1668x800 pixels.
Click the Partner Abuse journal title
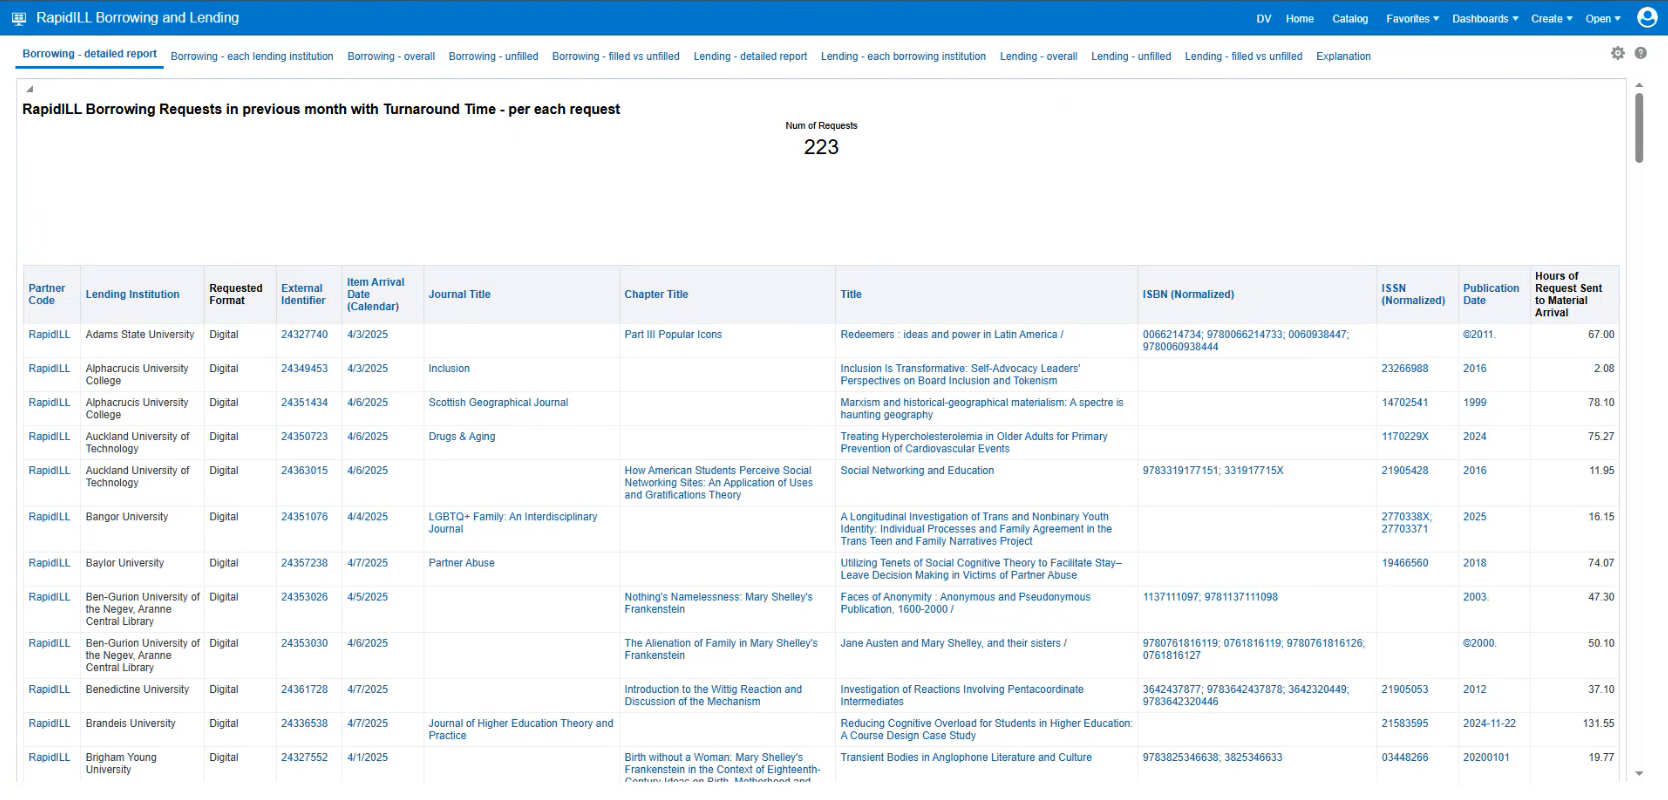(462, 563)
